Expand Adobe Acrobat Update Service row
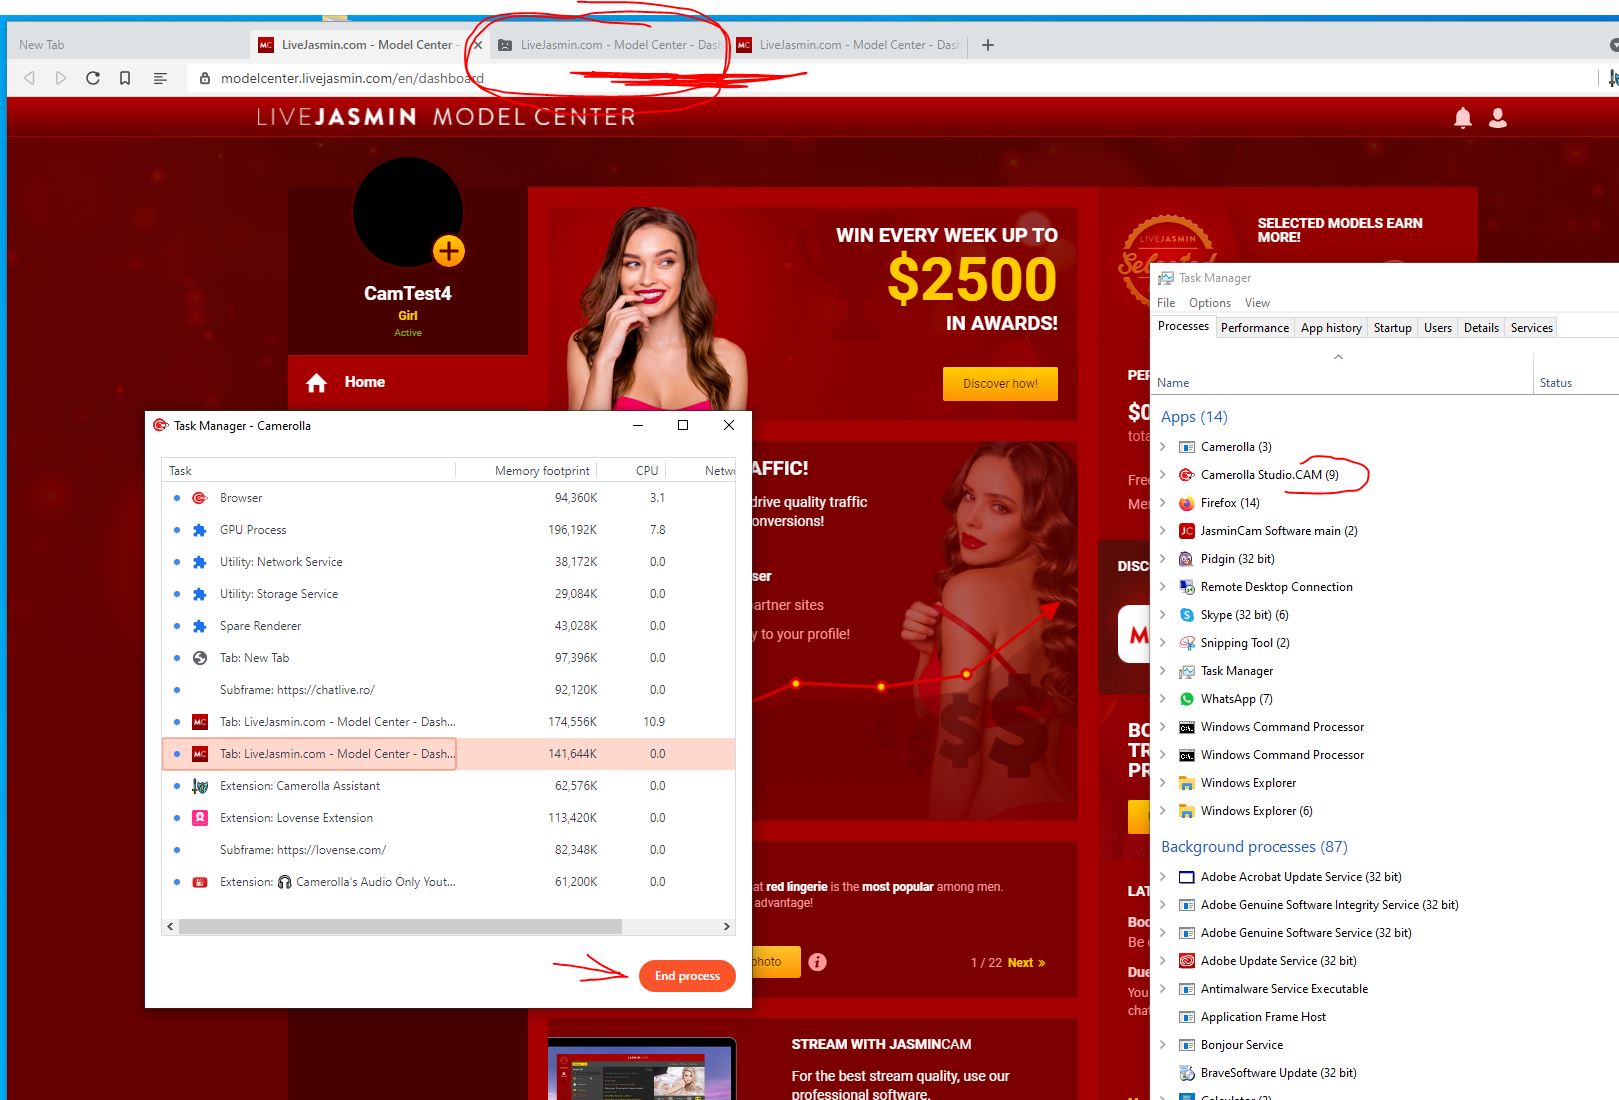Viewport: 1619px width, 1100px height. 1163,877
